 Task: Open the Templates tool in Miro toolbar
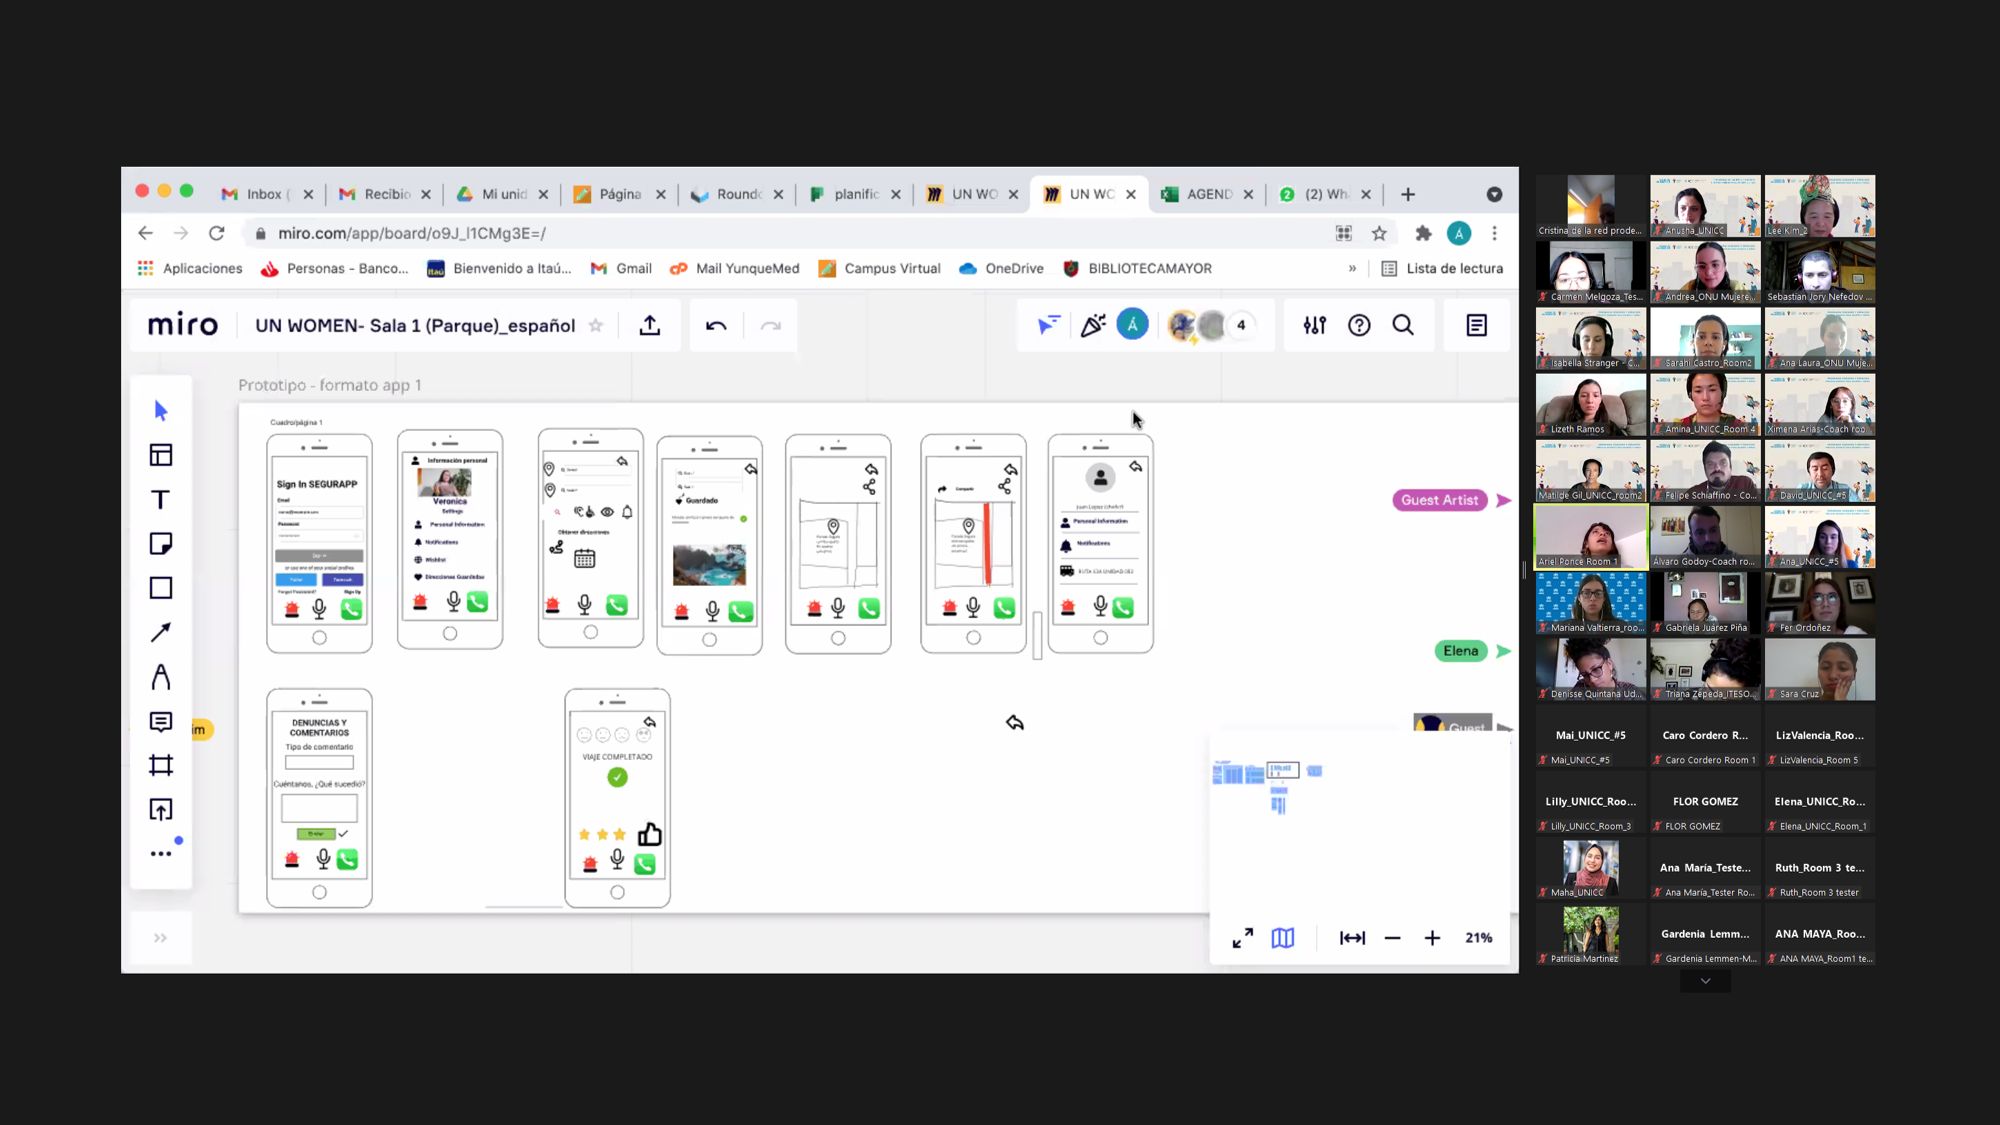[161, 455]
